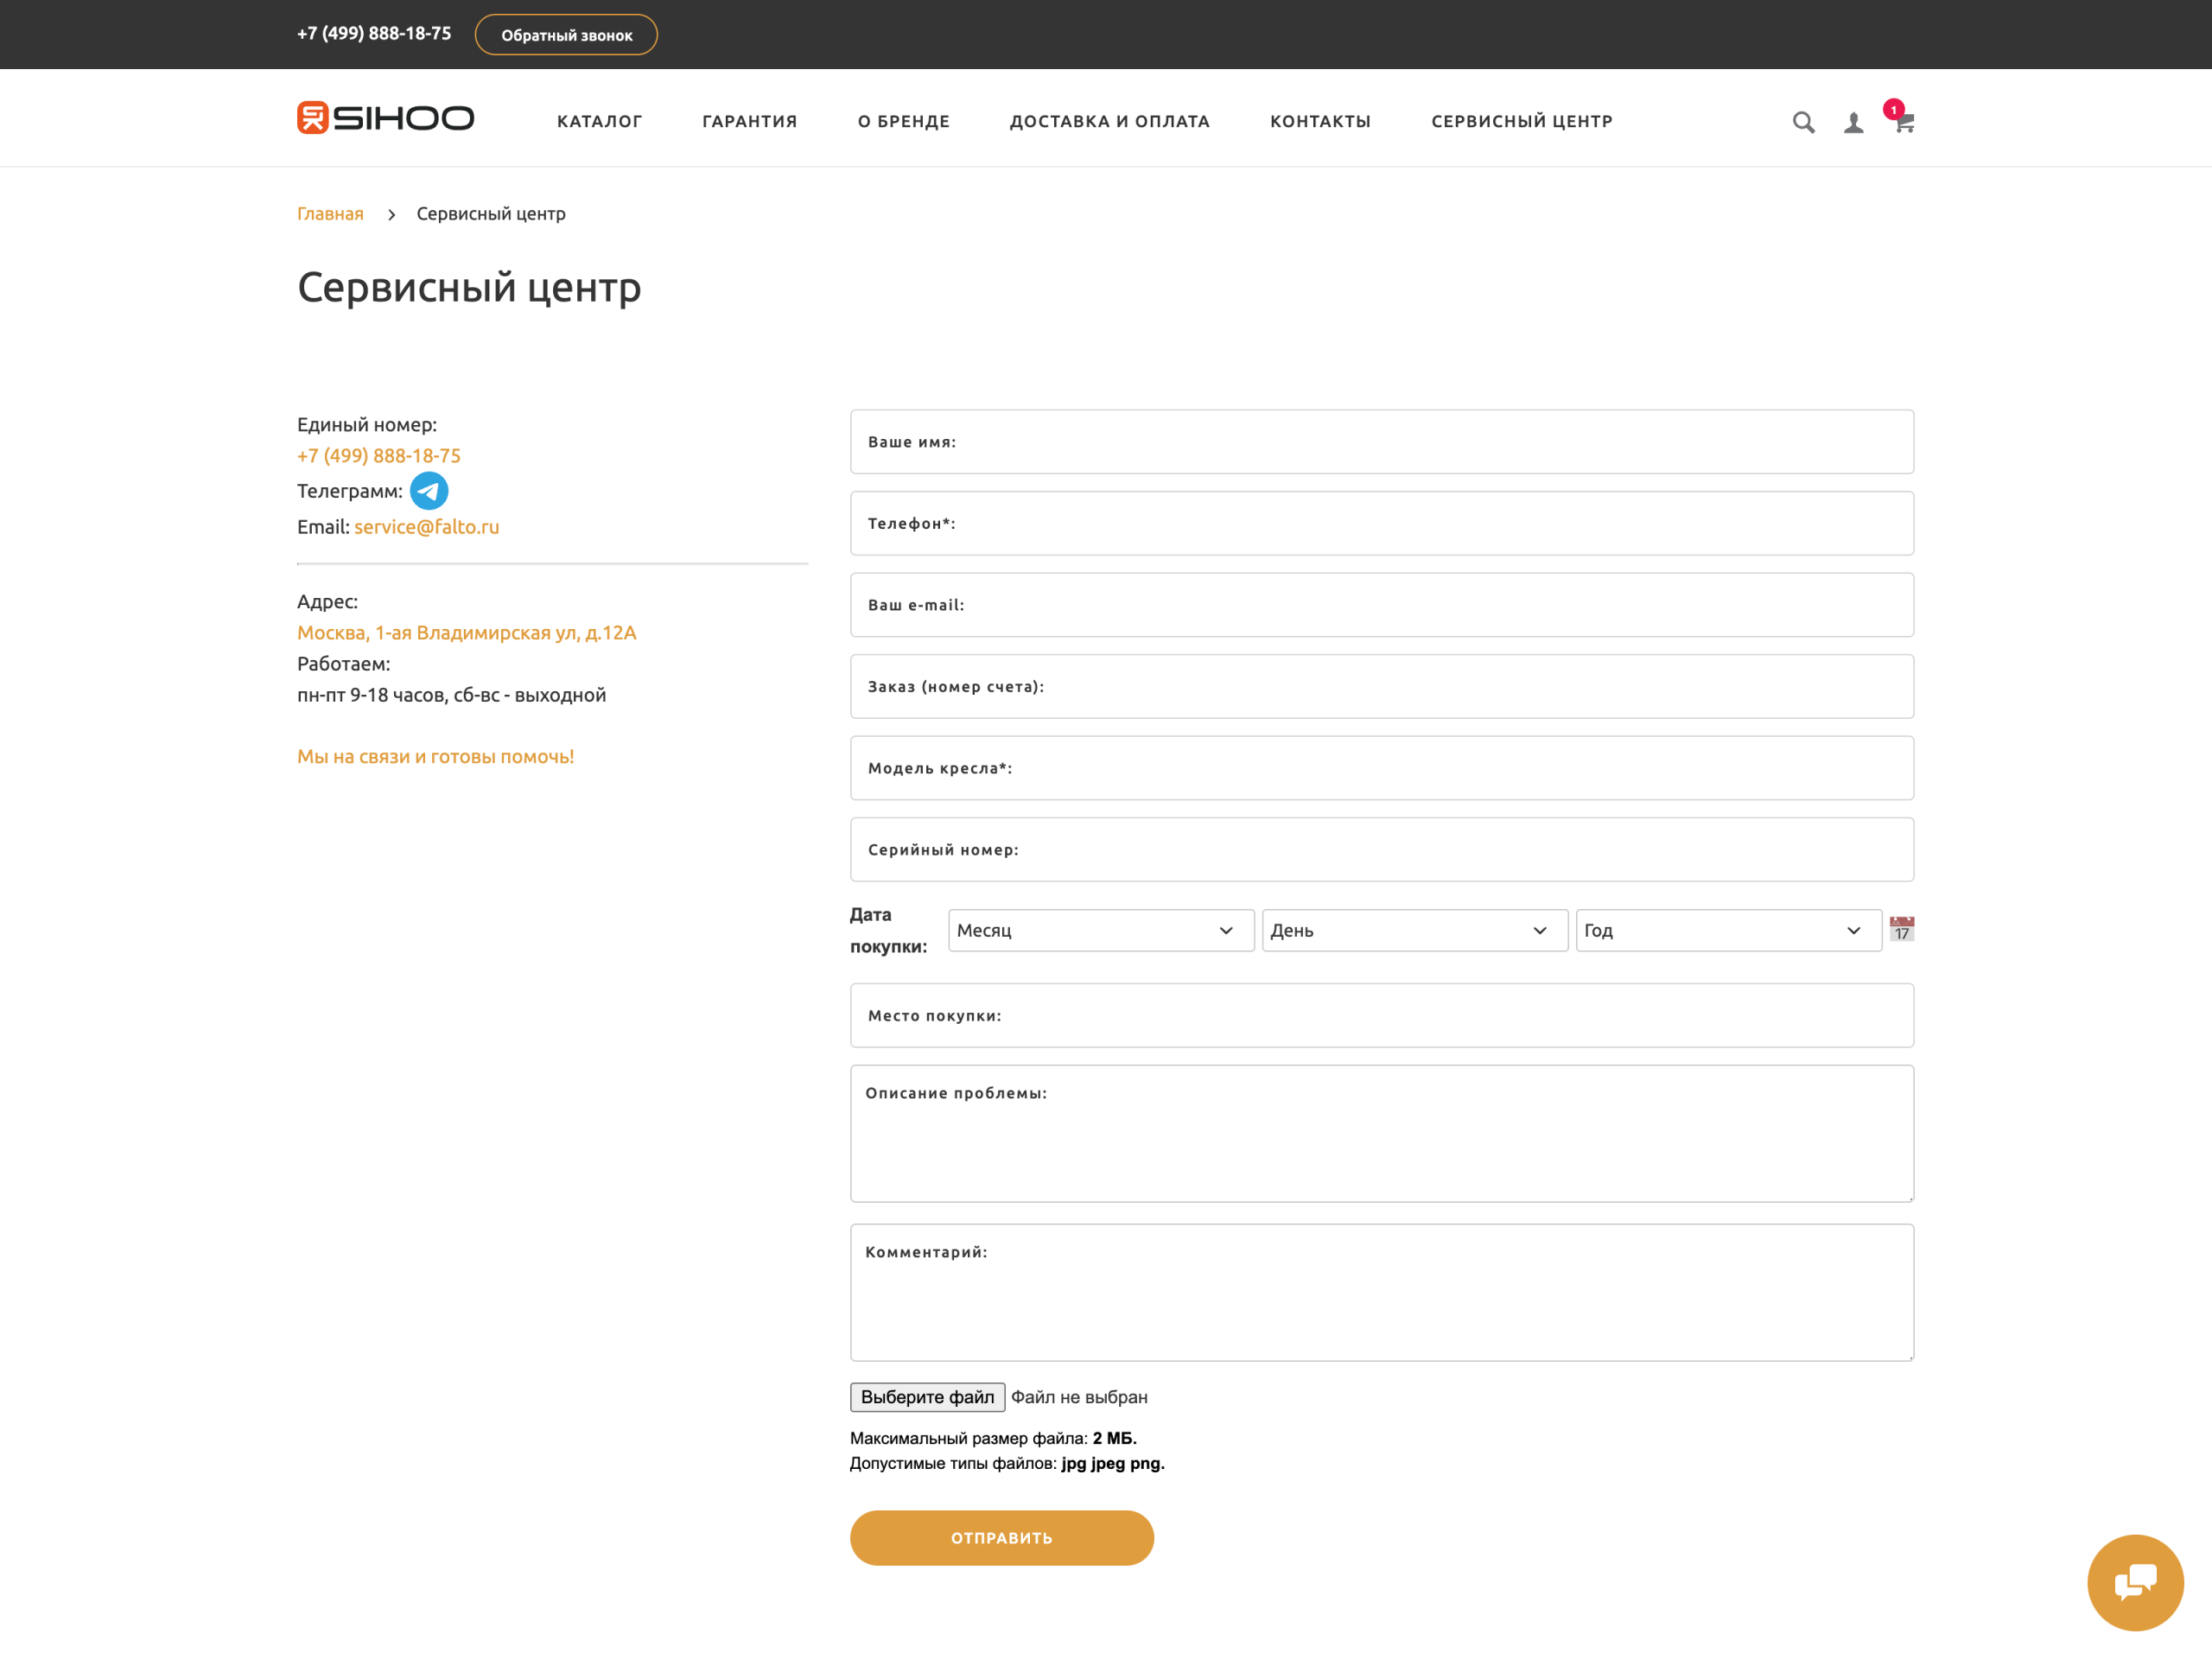Click the orange phone number under Единый номер
Screen dimensions: 2212x1659
click(379, 456)
